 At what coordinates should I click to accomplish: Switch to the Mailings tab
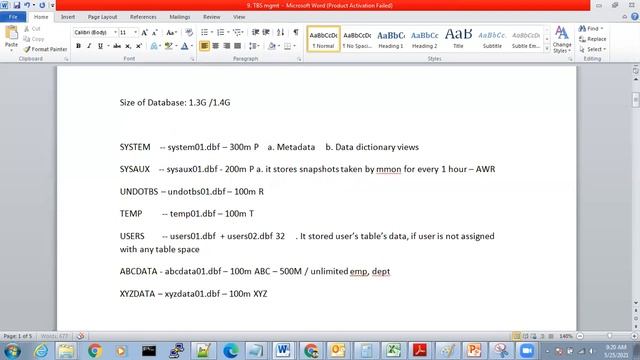pyautogui.click(x=180, y=17)
